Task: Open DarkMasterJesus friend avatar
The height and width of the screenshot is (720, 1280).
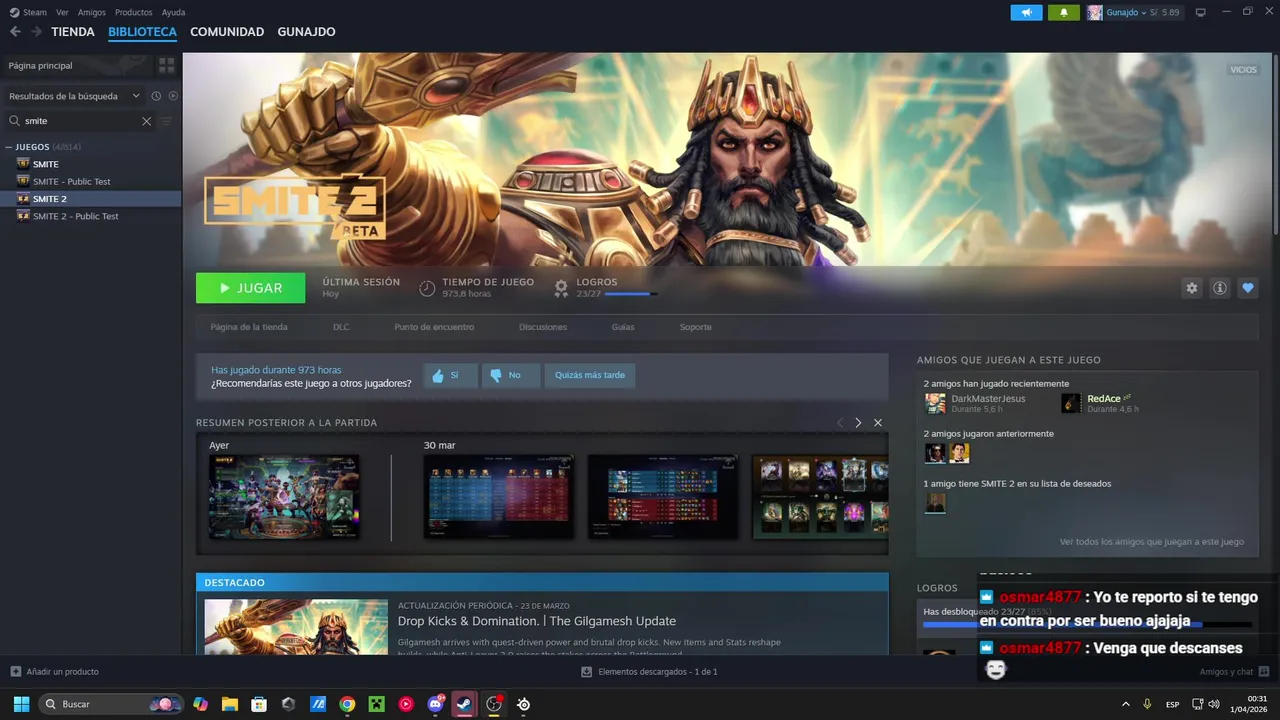Action: point(935,403)
